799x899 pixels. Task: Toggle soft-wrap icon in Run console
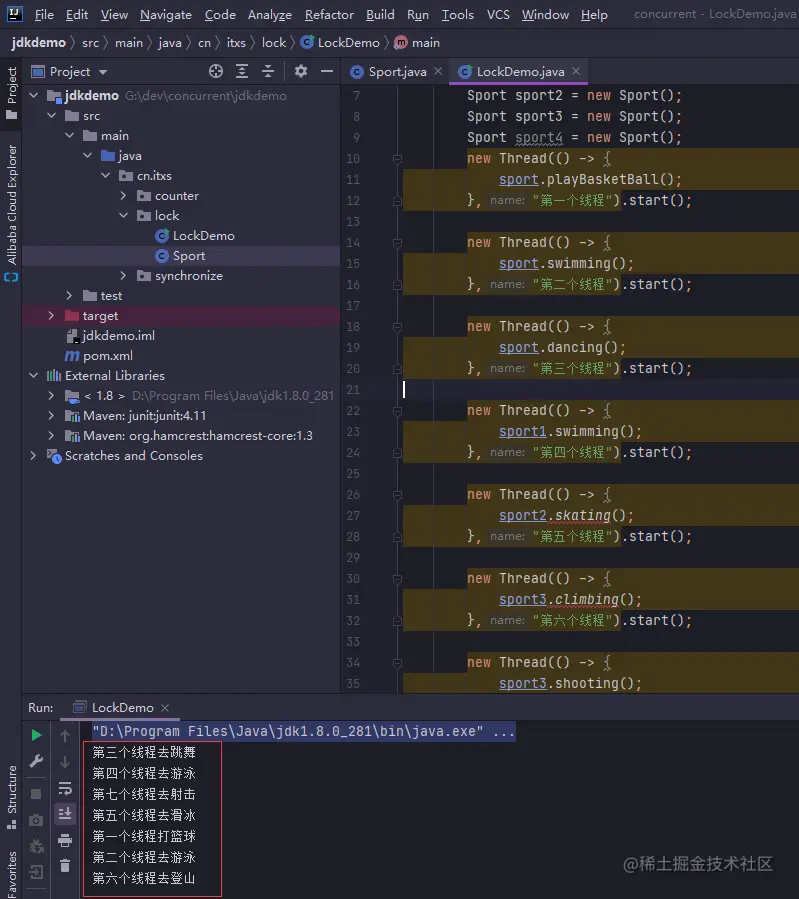click(65, 788)
